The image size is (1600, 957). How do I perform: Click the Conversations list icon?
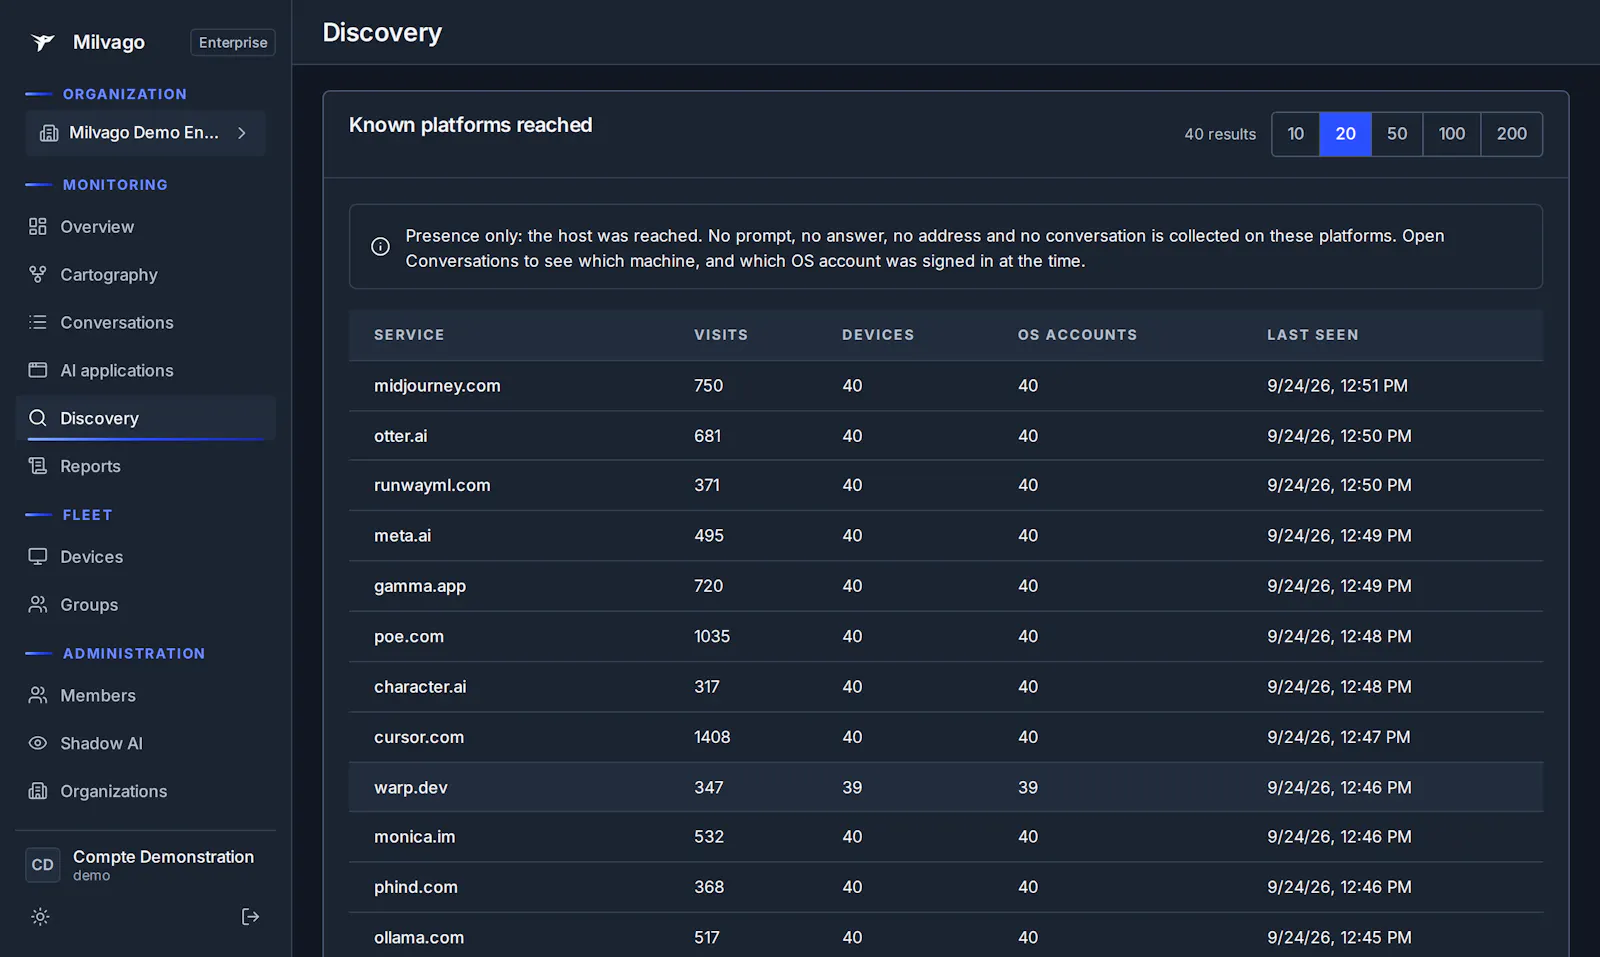(38, 322)
